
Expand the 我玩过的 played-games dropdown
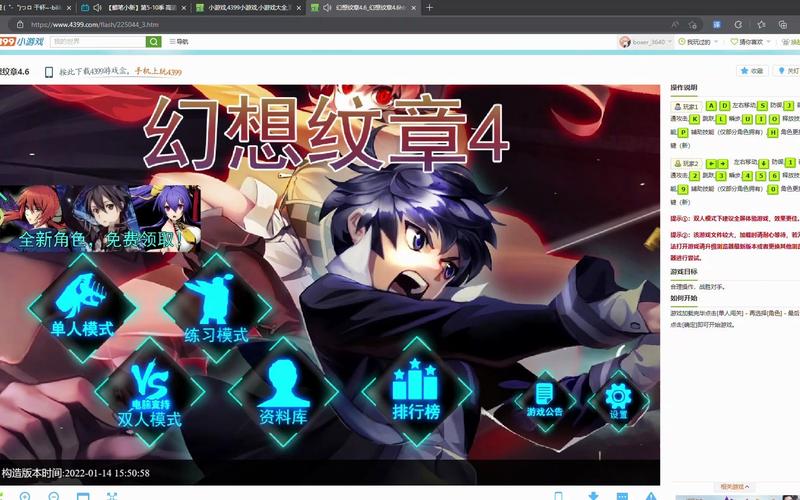(x=698, y=42)
